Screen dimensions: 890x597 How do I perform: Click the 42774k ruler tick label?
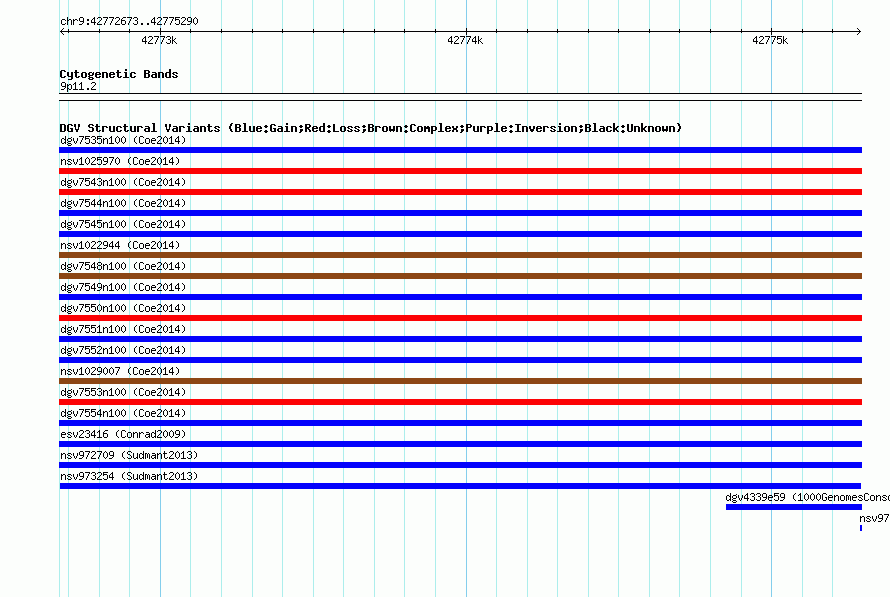(x=465, y=40)
